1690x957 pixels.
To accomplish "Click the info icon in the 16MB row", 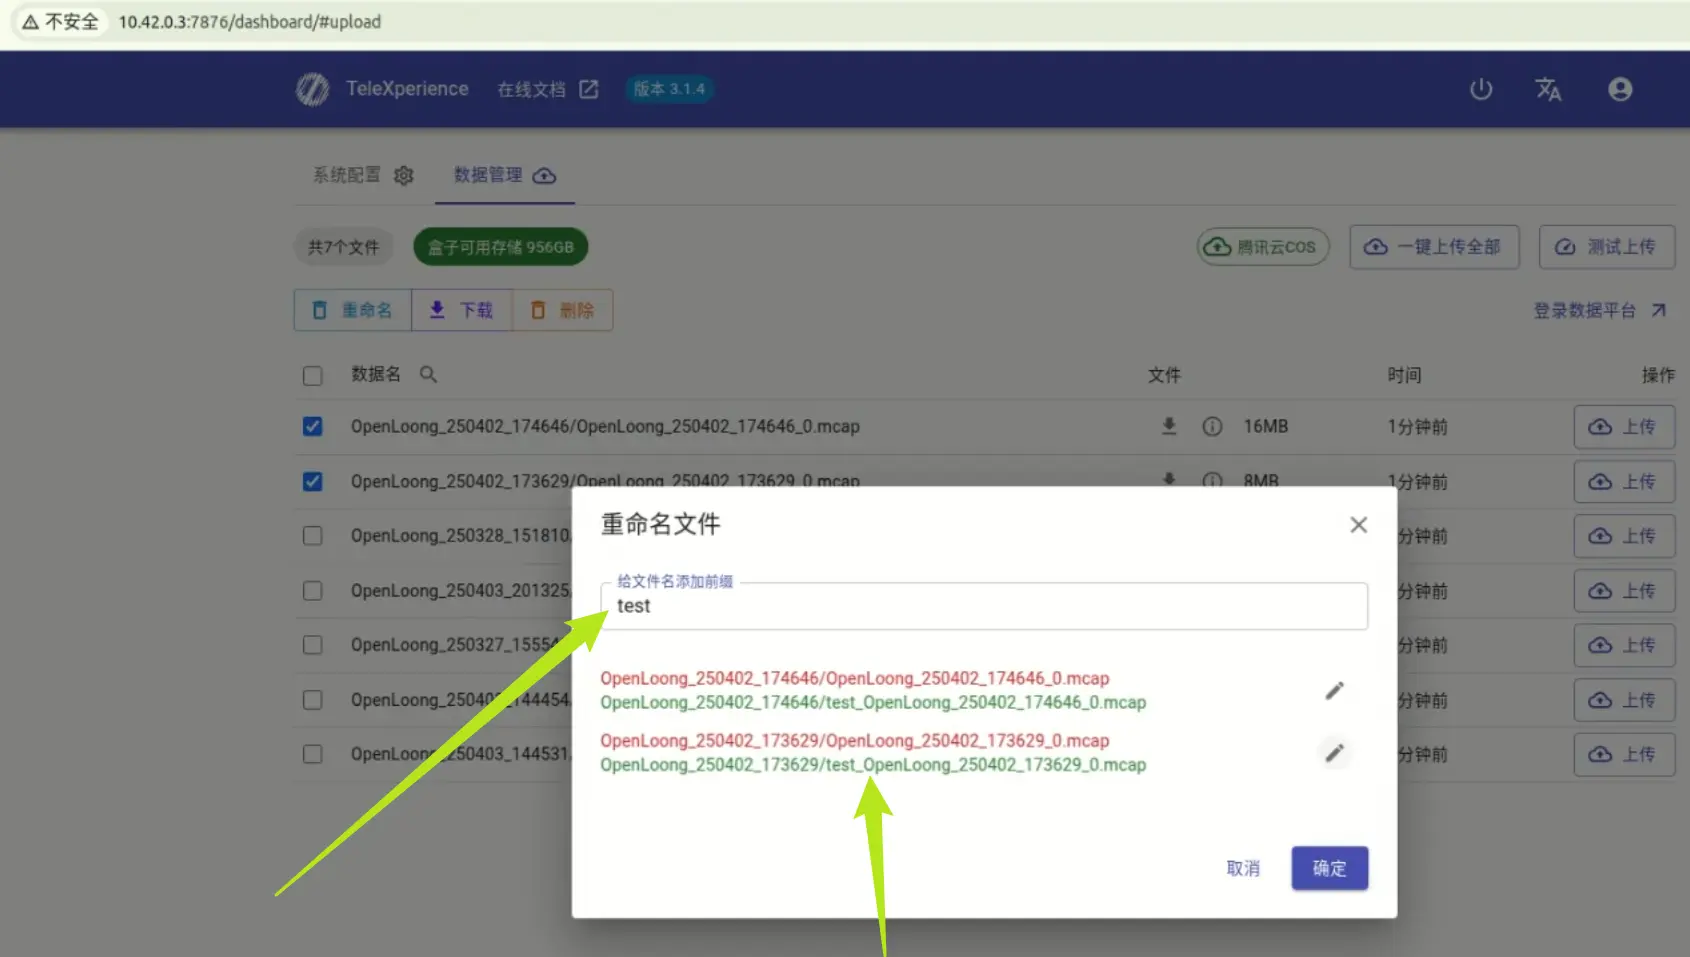I will [1212, 426].
